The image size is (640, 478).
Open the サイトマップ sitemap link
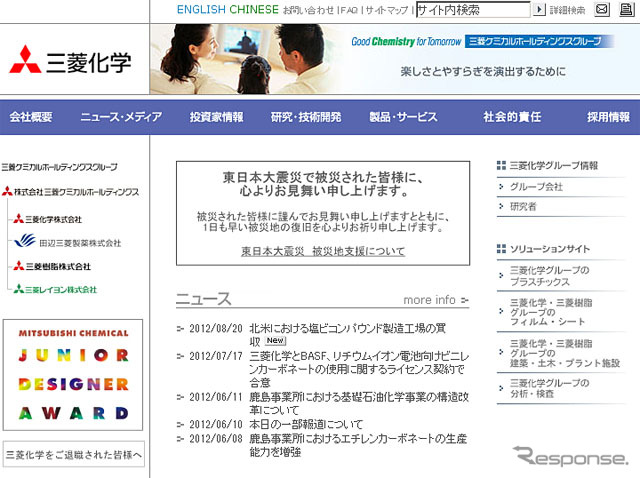(x=387, y=10)
